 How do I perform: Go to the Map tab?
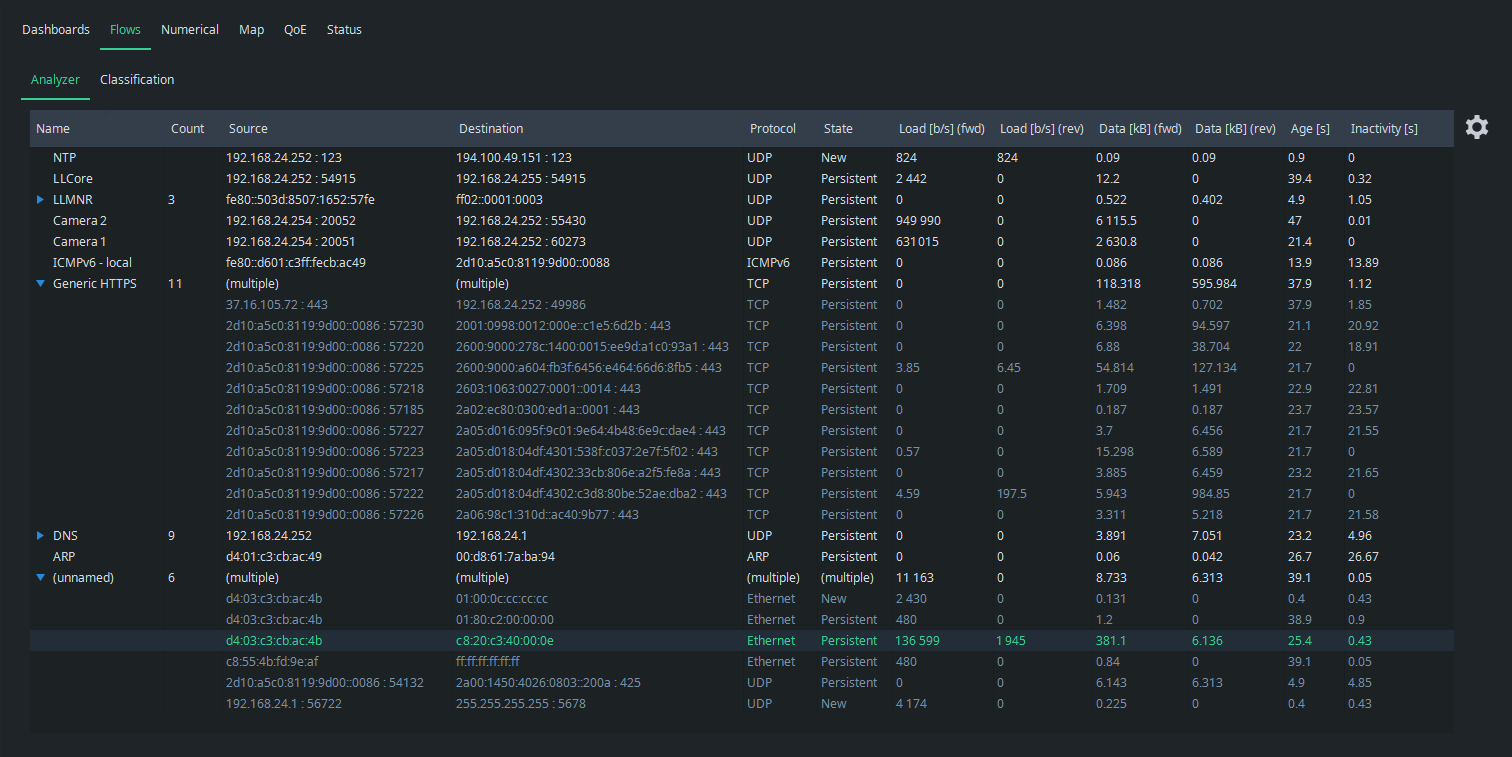tap(252, 30)
